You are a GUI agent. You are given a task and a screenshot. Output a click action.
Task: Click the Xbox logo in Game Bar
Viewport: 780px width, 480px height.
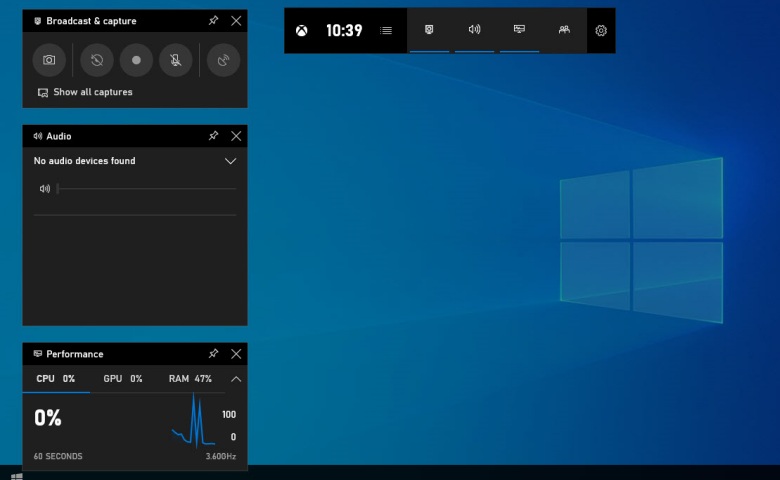pyautogui.click(x=301, y=31)
